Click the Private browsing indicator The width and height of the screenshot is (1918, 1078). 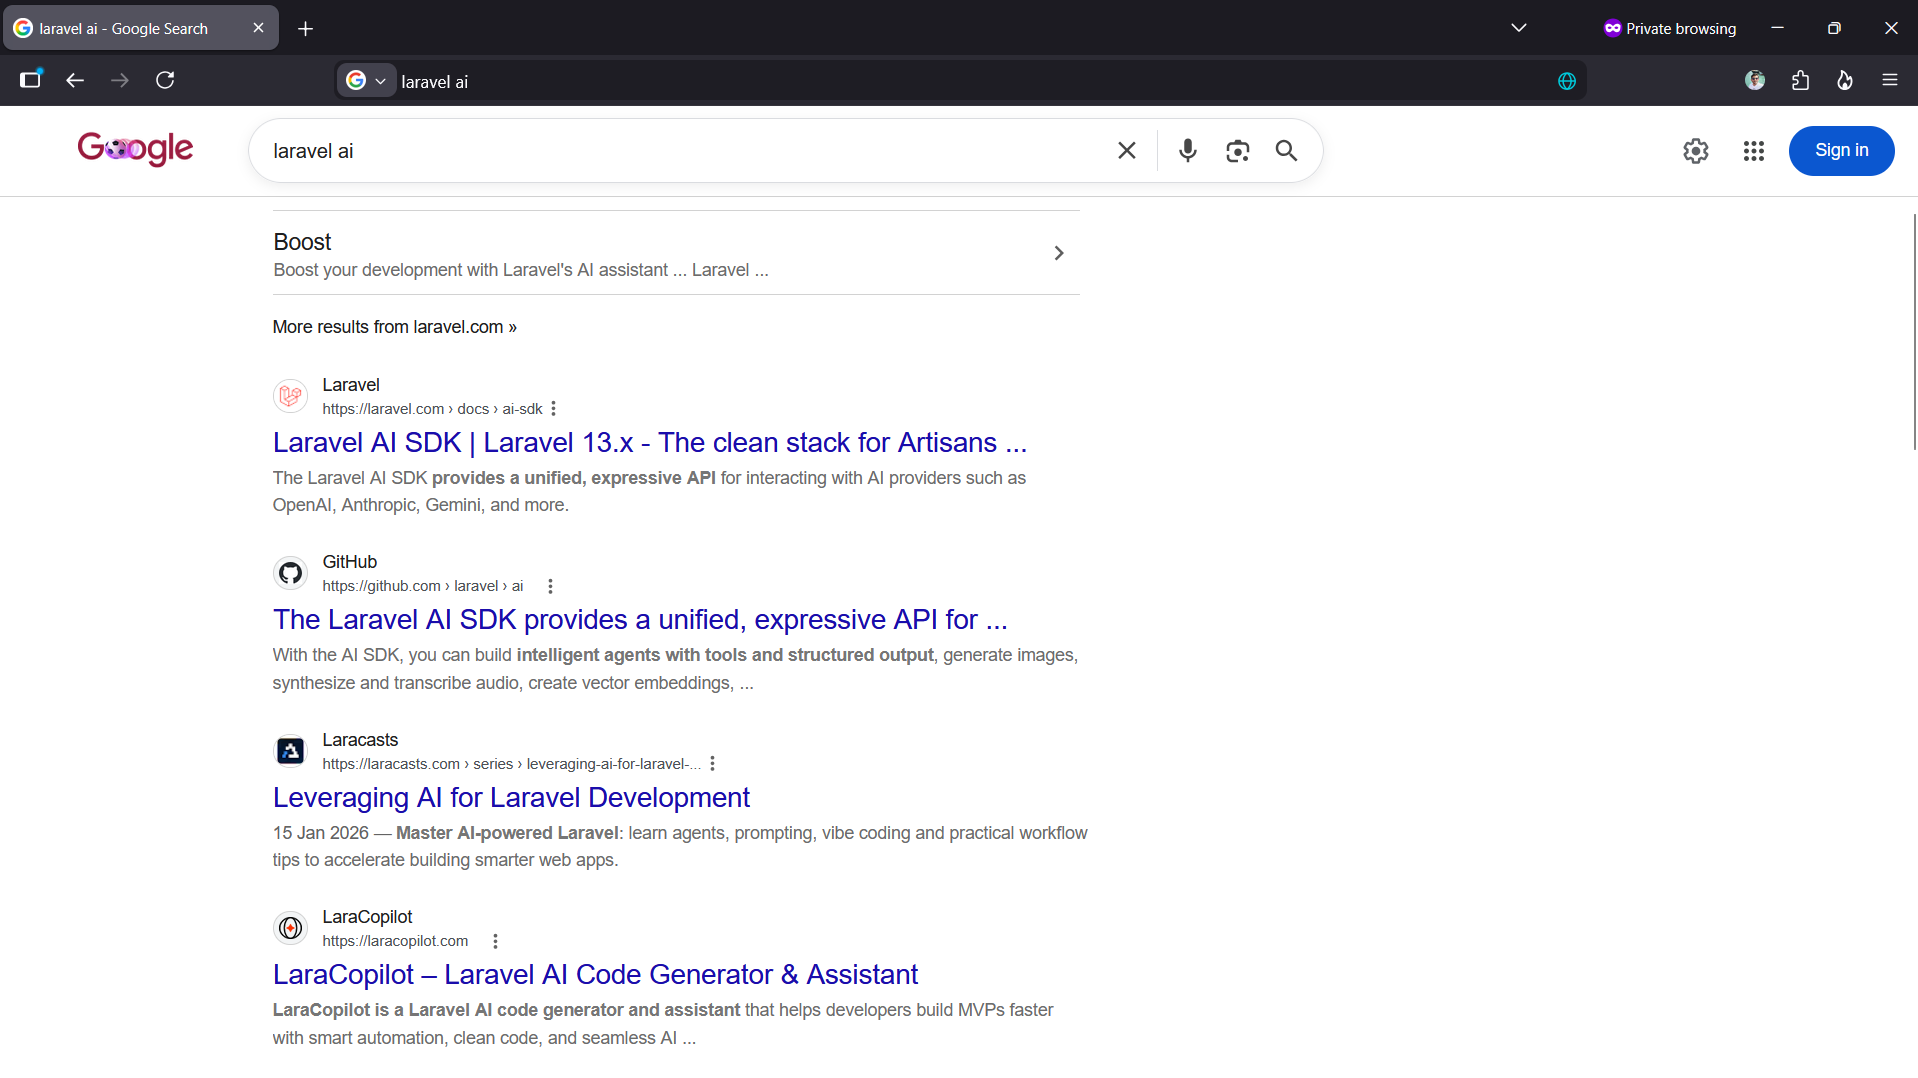click(x=1670, y=28)
